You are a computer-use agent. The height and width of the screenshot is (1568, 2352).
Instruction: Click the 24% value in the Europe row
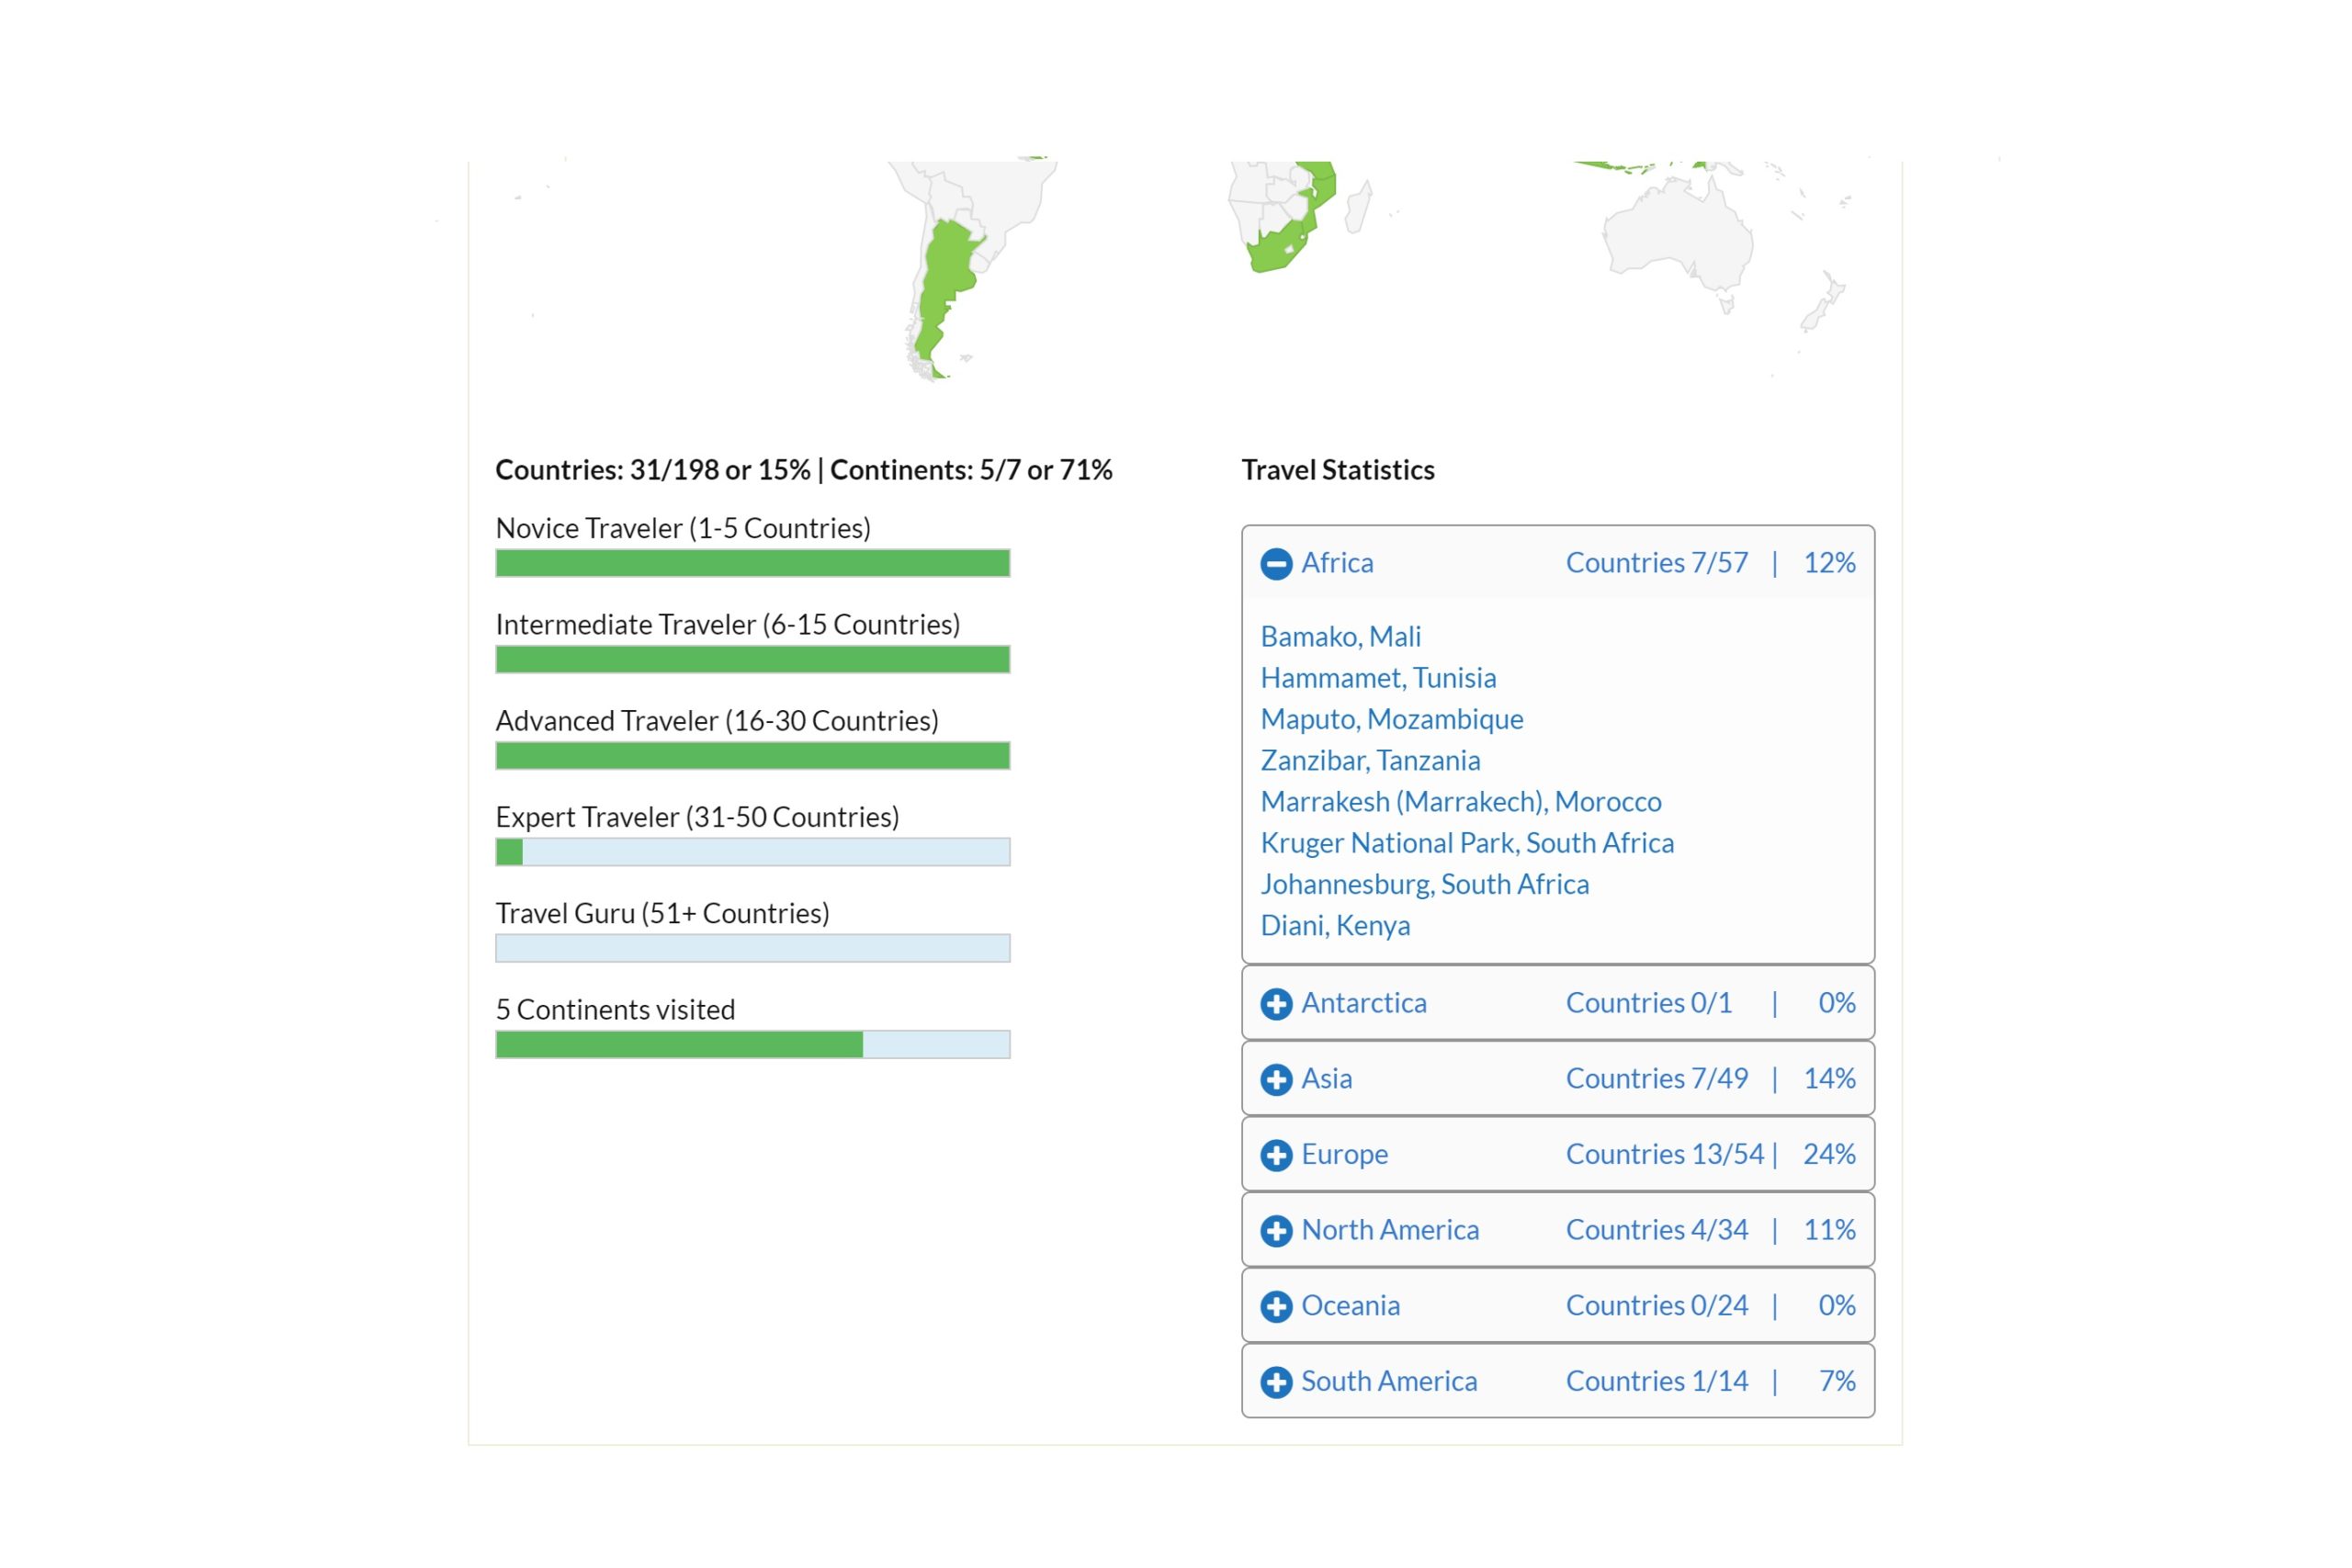coord(1829,1154)
